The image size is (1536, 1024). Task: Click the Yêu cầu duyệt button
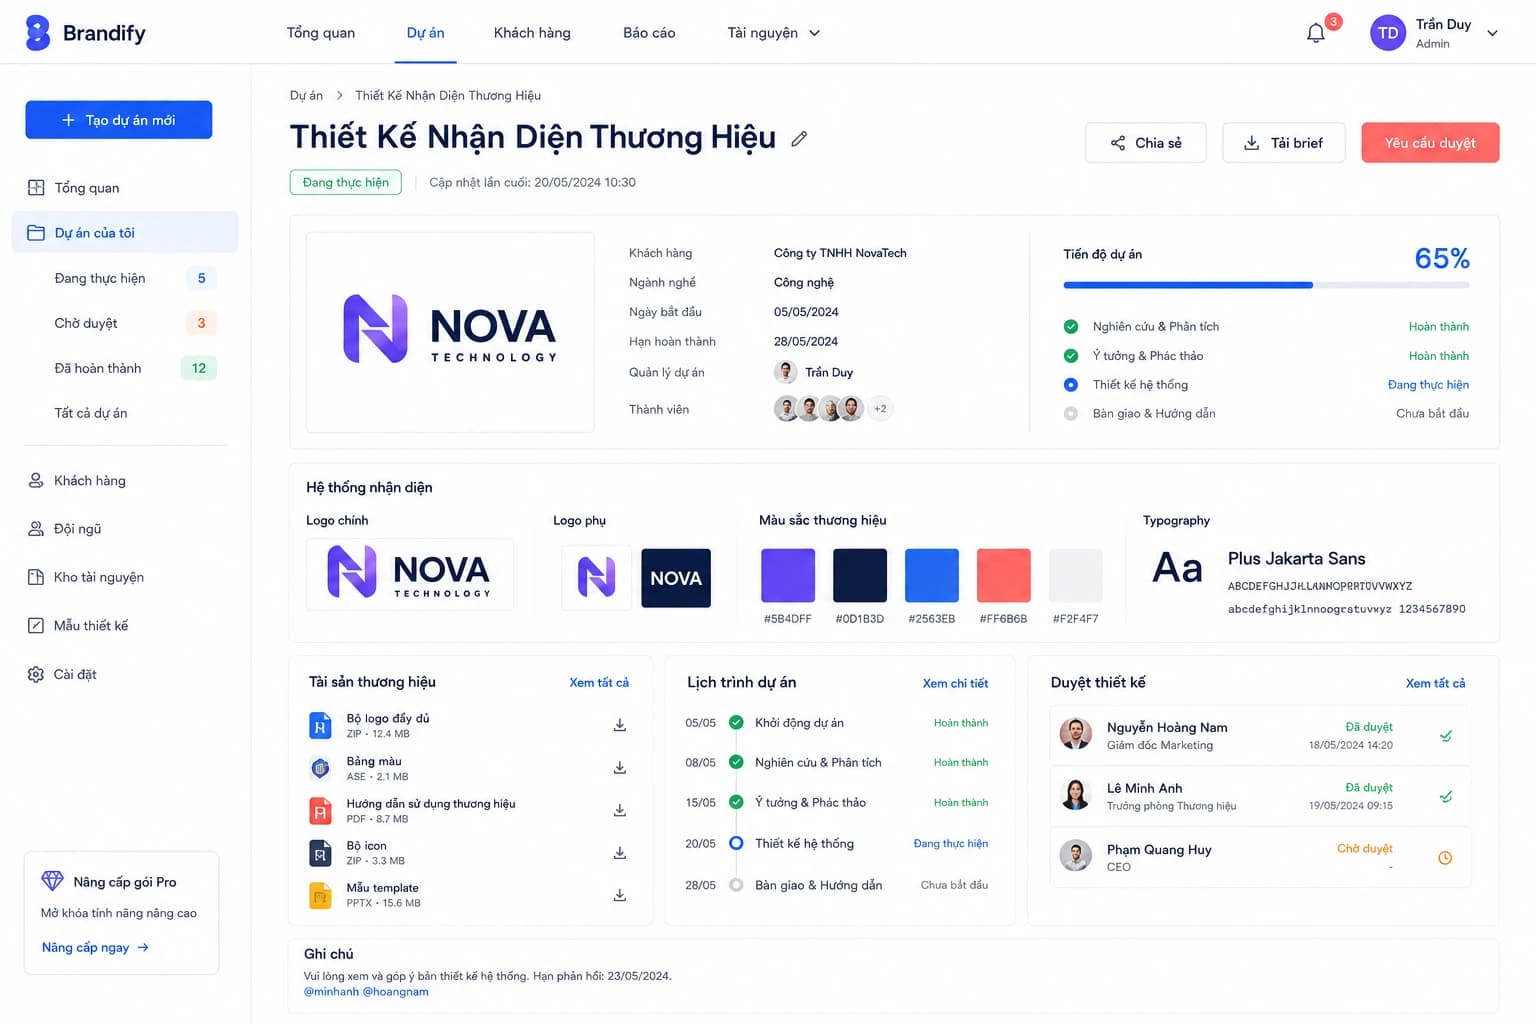pyautogui.click(x=1430, y=143)
